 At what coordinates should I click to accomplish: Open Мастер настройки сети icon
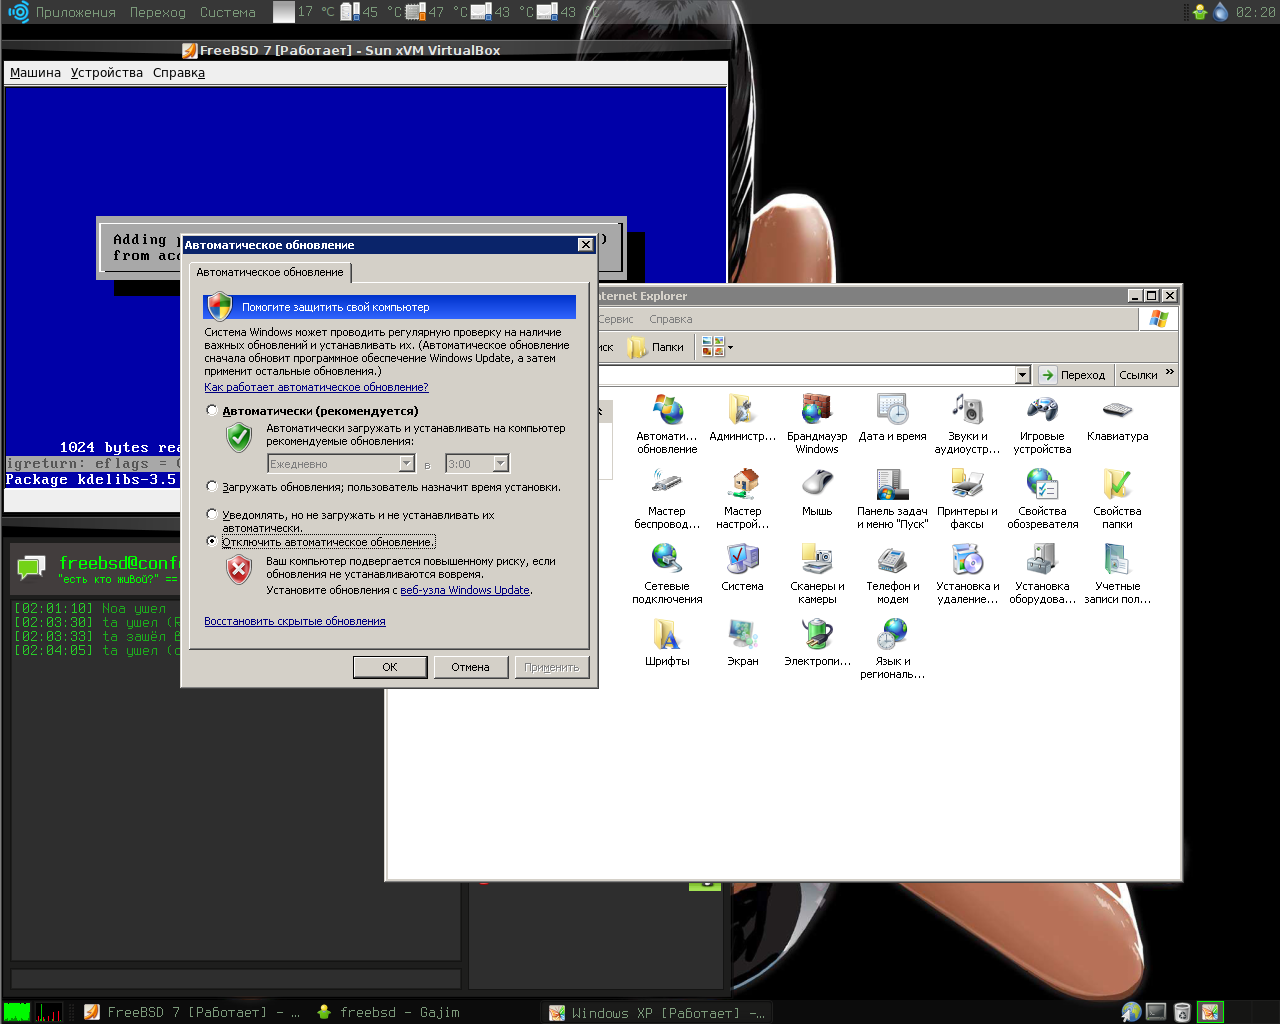tap(742, 498)
